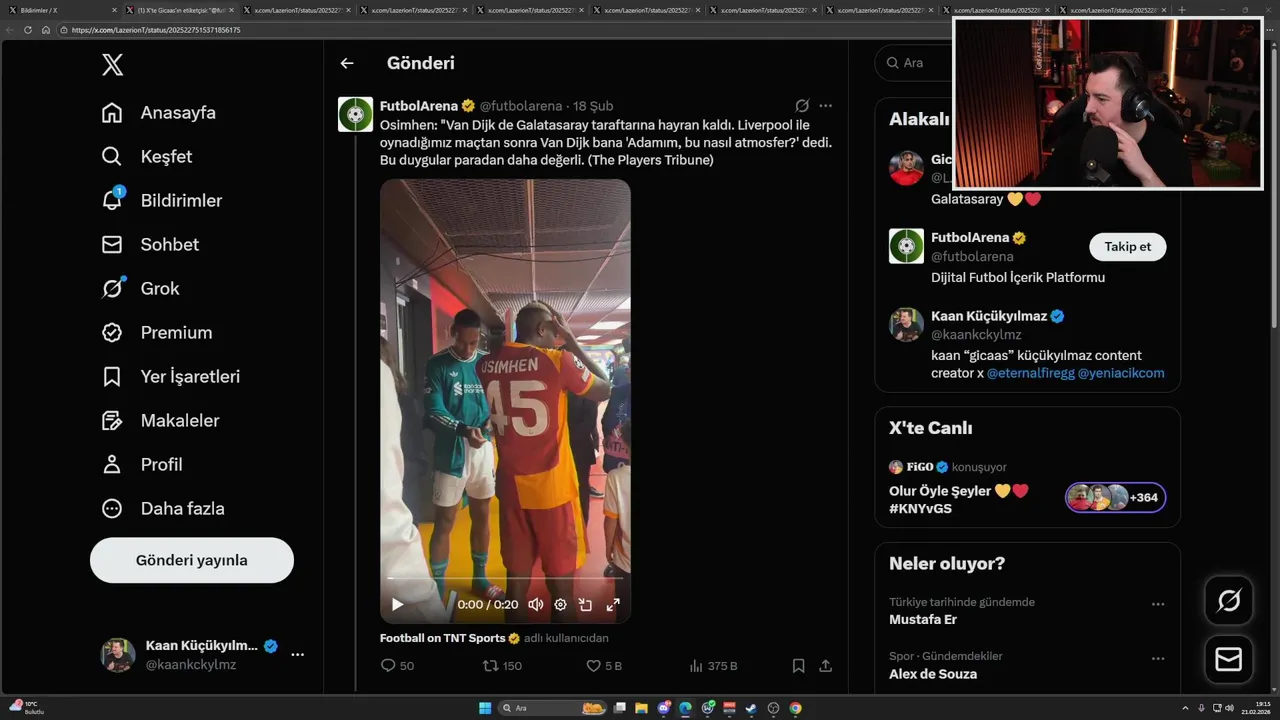
Task: Open more options for Mustafa Er trend
Action: pyautogui.click(x=1158, y=604)
